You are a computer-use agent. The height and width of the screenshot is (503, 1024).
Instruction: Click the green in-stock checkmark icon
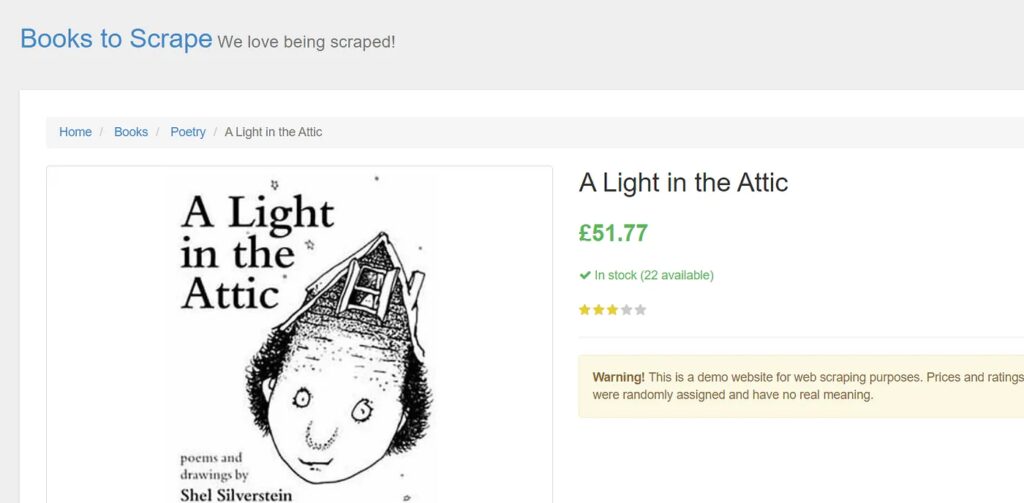585,275
